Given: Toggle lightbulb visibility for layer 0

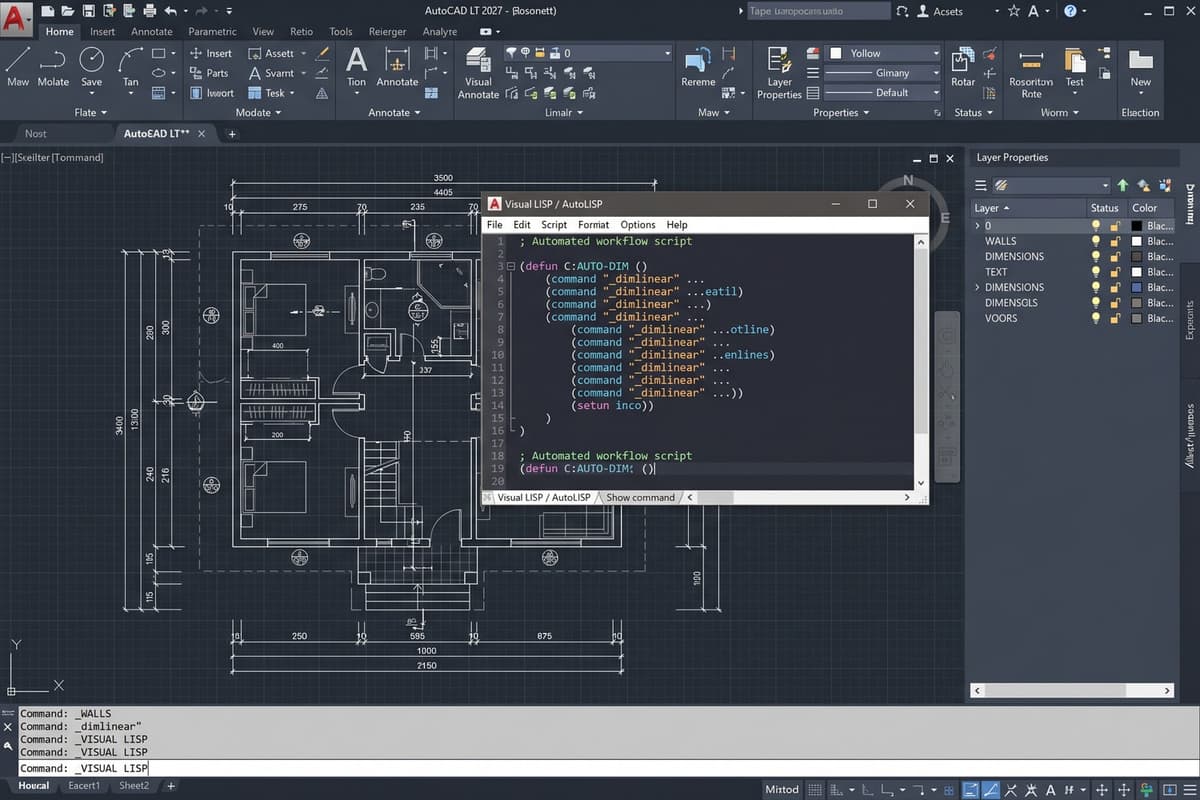Looking at the screenshot, I should tap(1096, 226).
